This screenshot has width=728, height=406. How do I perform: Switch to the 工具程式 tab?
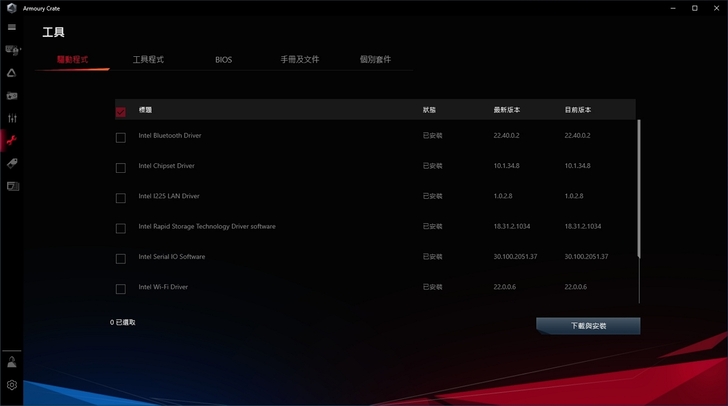[x=148, y=59]
